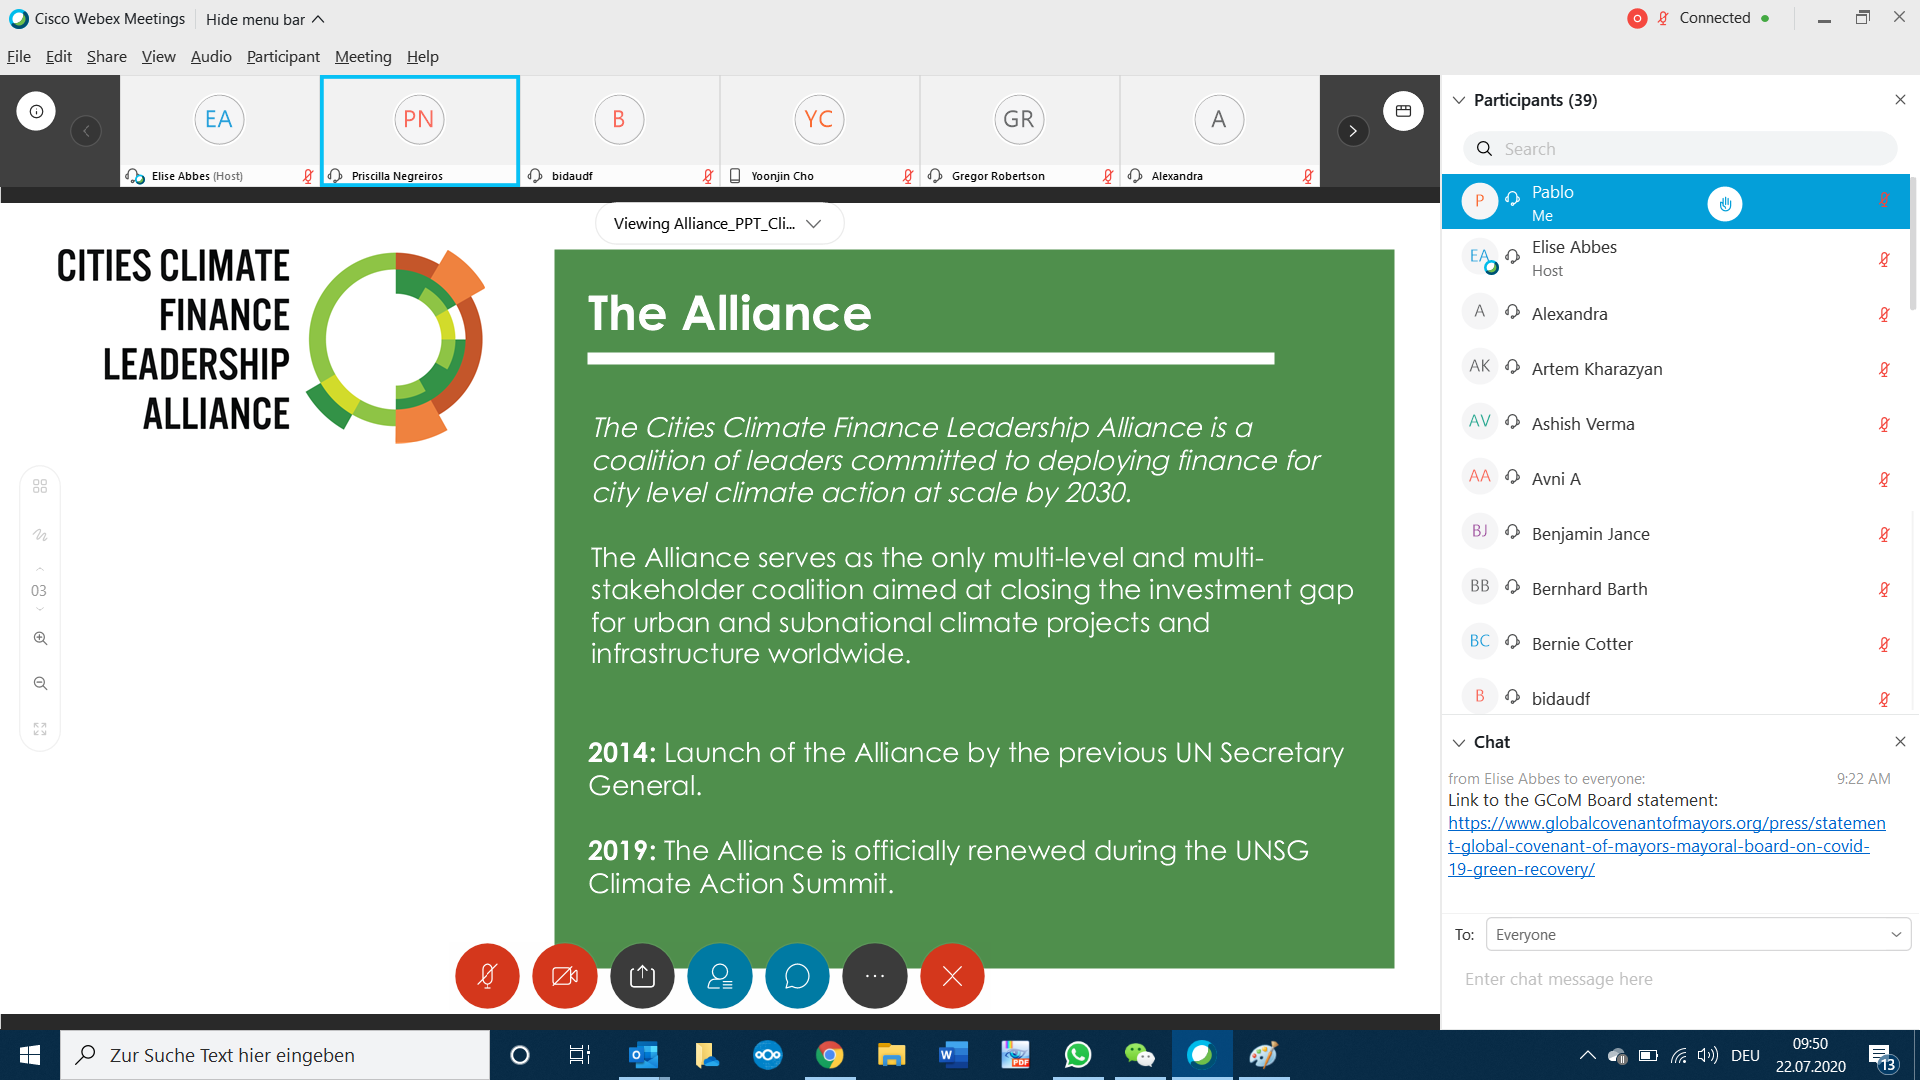Show next video thumbnails arrow
Screen dimensions: 1920x1080
coord(1352,131)
